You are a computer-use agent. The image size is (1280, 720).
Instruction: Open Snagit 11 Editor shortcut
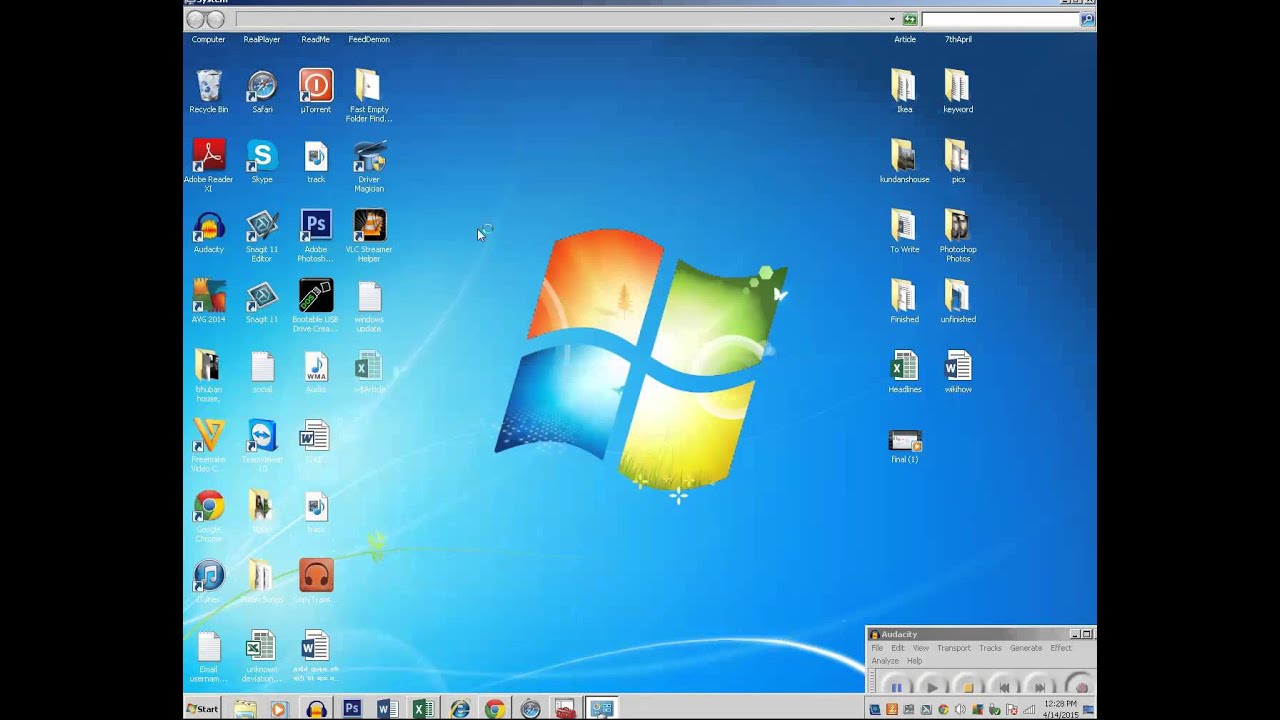point(262,236)
